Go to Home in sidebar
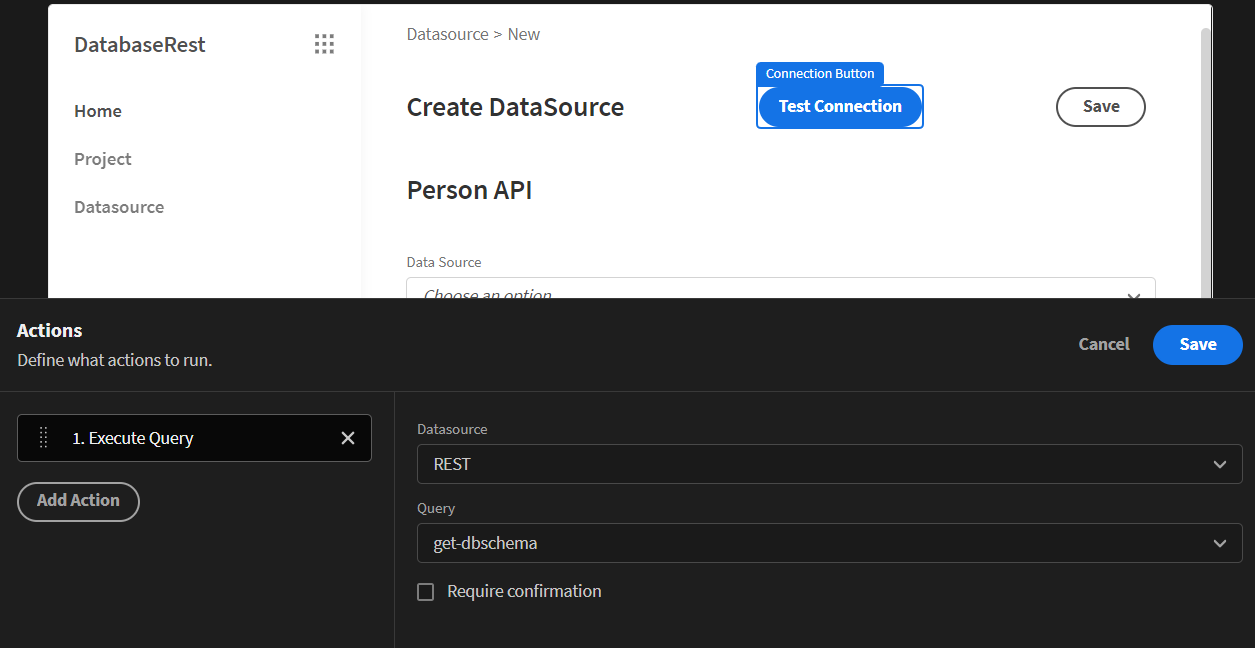The height and width of the screenshot is (648, 1255). [x=98, y=111]
